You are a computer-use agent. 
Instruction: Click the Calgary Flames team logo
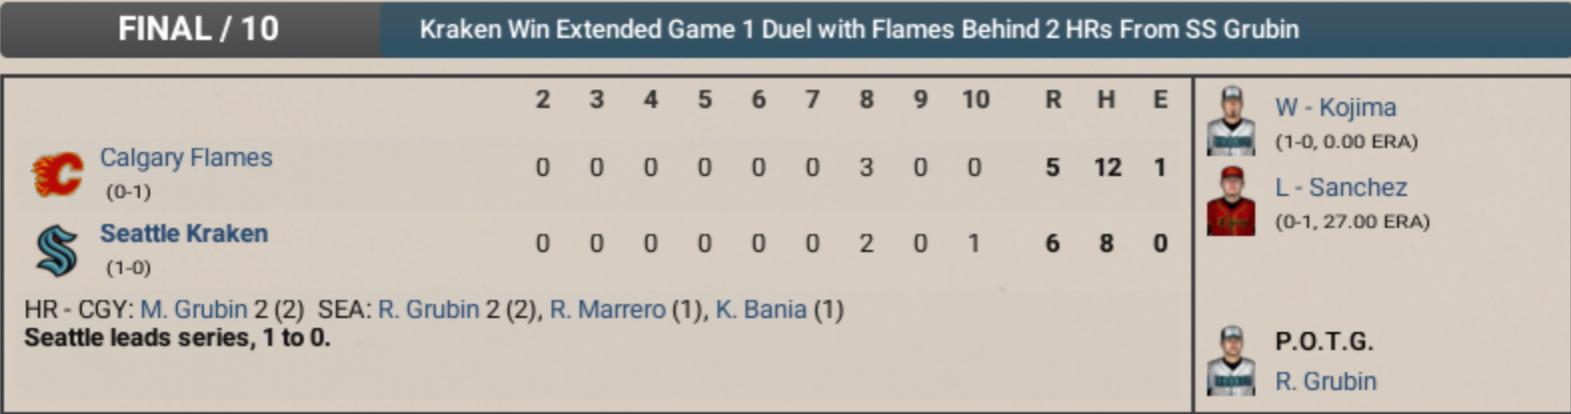click(56, 173)
